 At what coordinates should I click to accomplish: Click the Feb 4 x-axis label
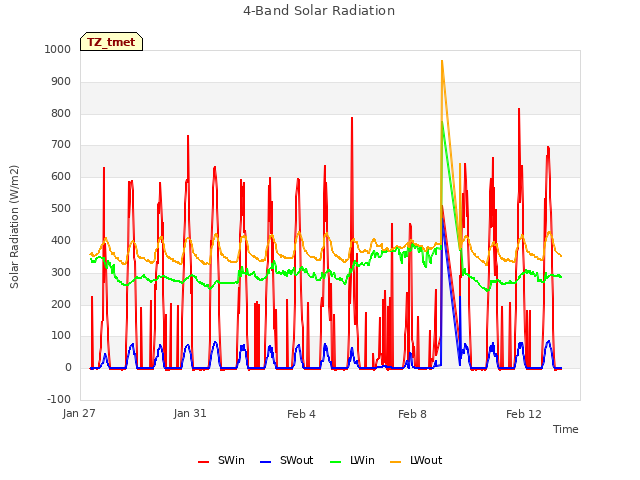click(301, 414)
